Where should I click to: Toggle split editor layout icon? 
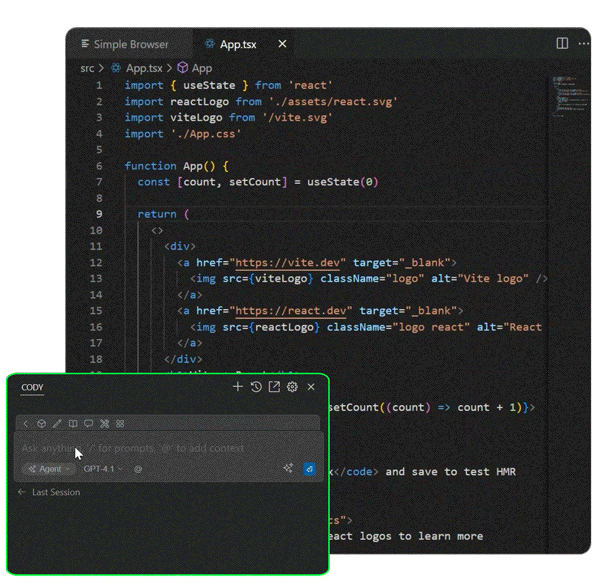pyautogui.click(x=562, y=44)
